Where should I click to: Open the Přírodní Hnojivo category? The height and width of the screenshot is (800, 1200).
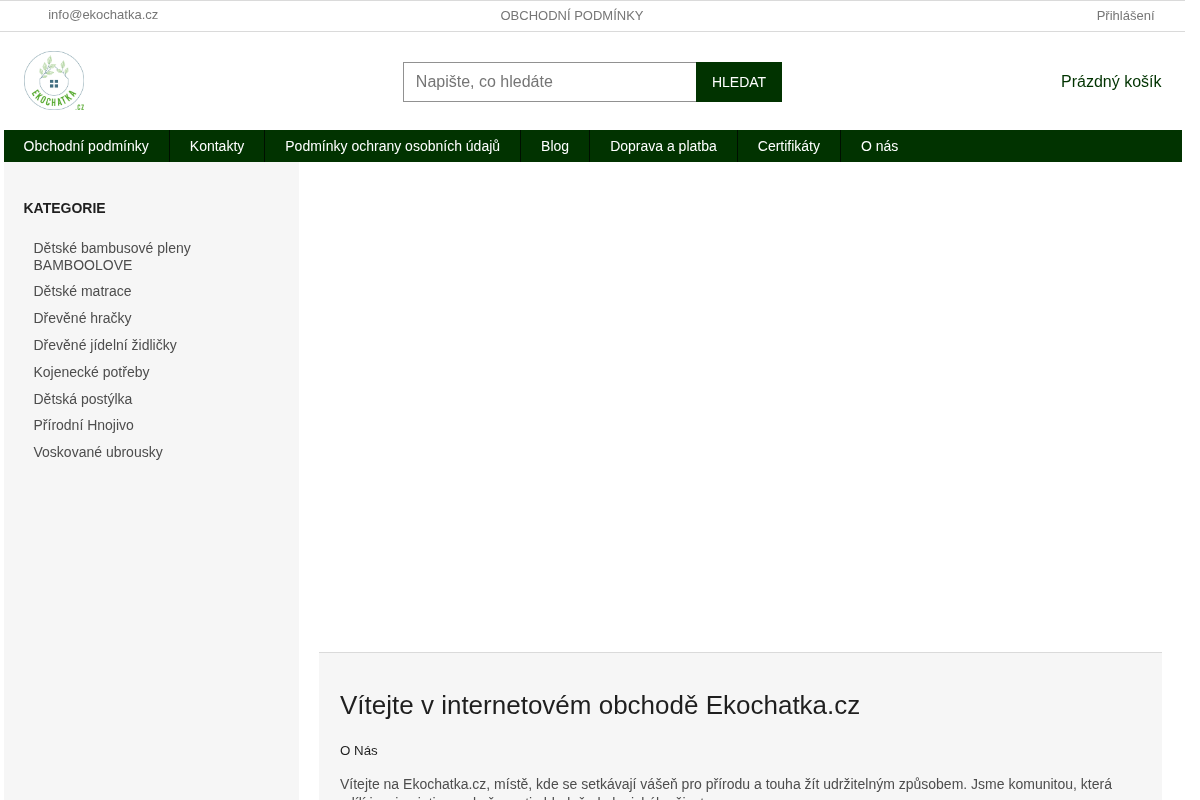(83, 425)
